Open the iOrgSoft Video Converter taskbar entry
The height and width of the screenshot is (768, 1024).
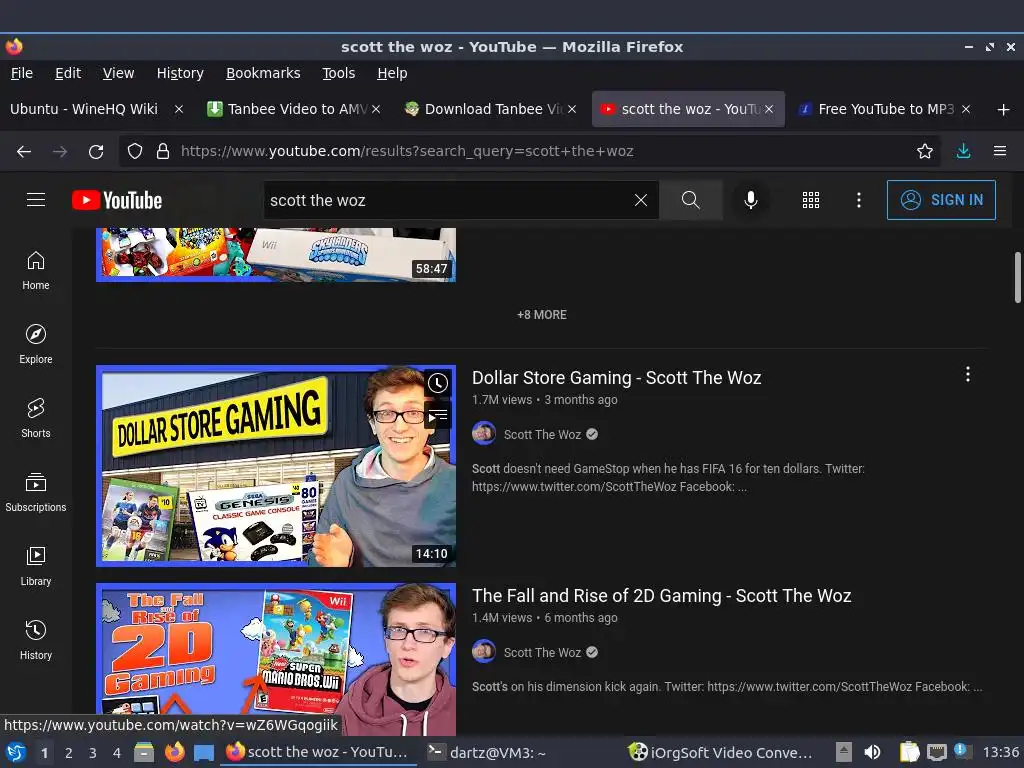click(722, 752)
